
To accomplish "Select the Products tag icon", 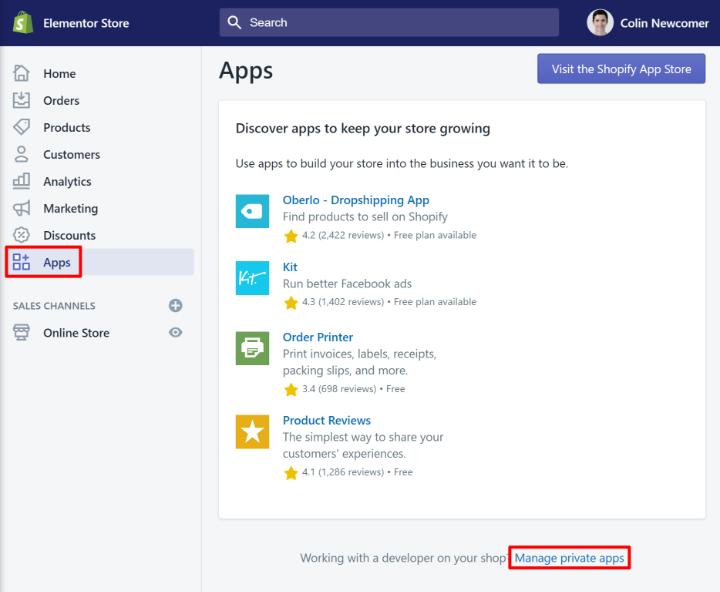I will point(21,128).
